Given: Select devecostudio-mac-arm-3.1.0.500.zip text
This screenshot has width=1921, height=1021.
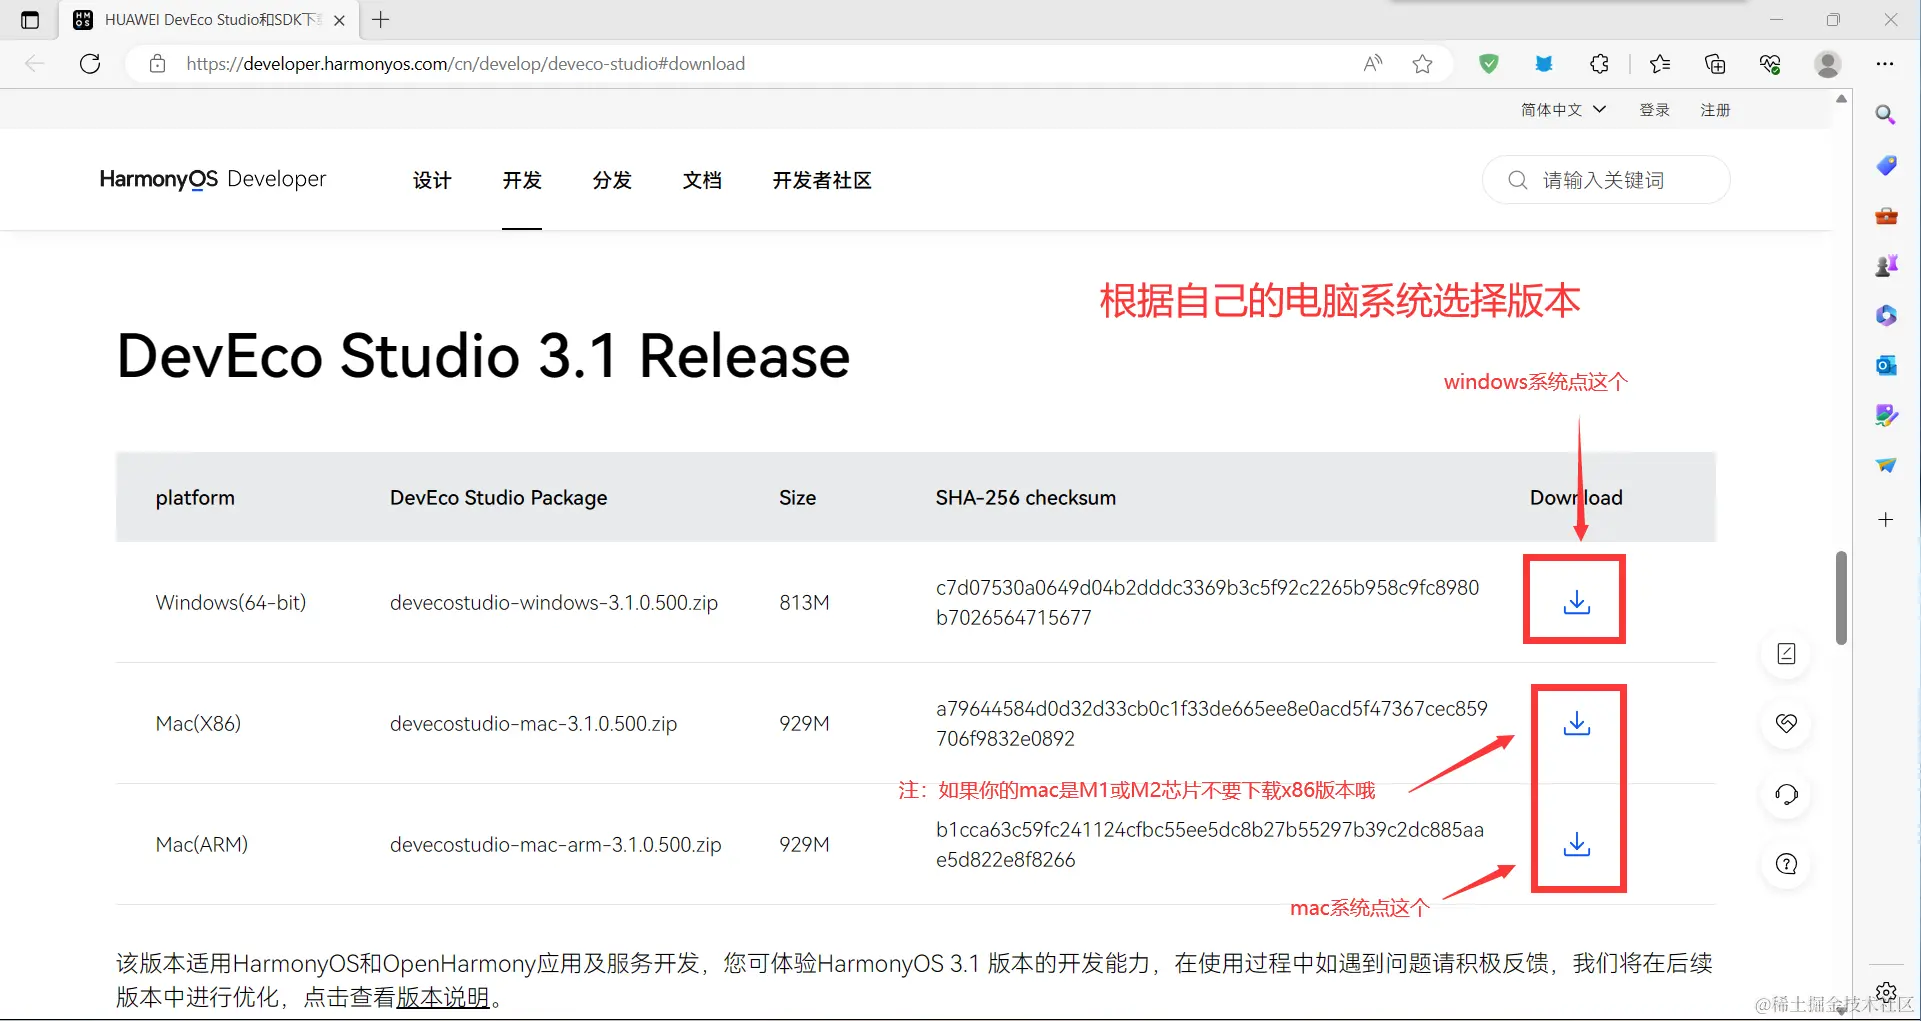Looking at the screenshot, I should coord(555,845).
